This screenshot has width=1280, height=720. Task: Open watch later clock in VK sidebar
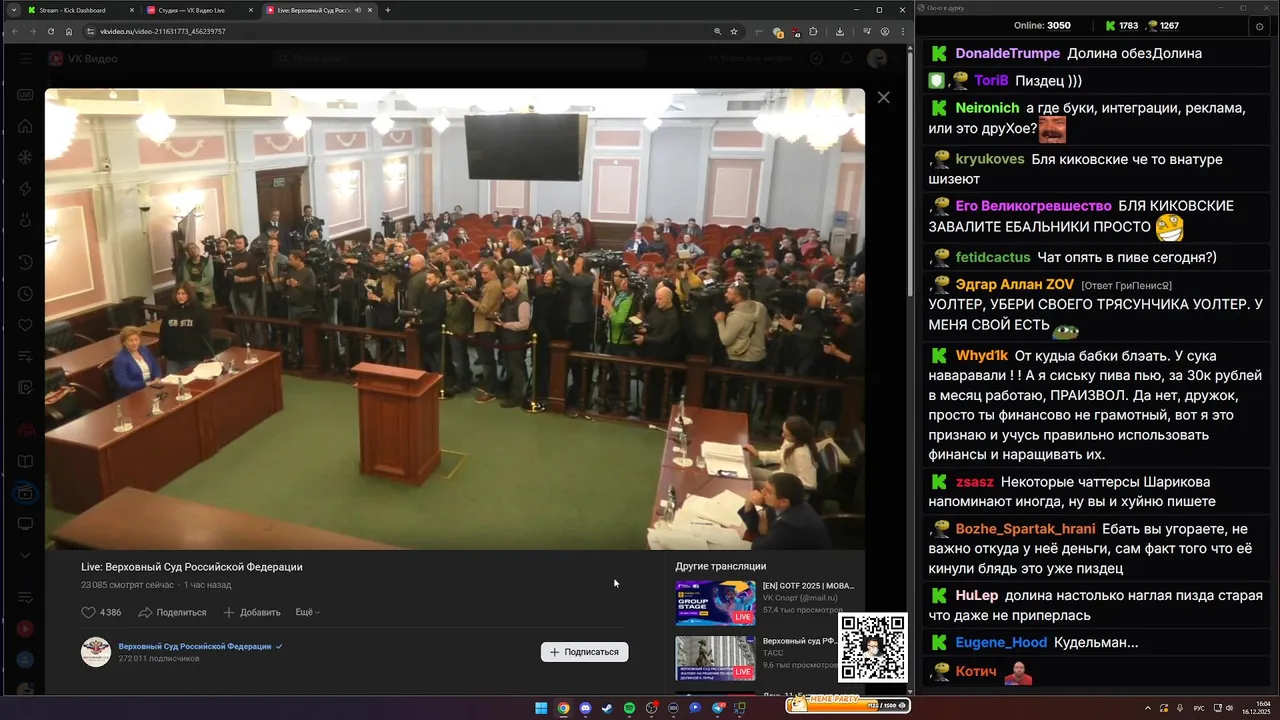pos(25,293)
